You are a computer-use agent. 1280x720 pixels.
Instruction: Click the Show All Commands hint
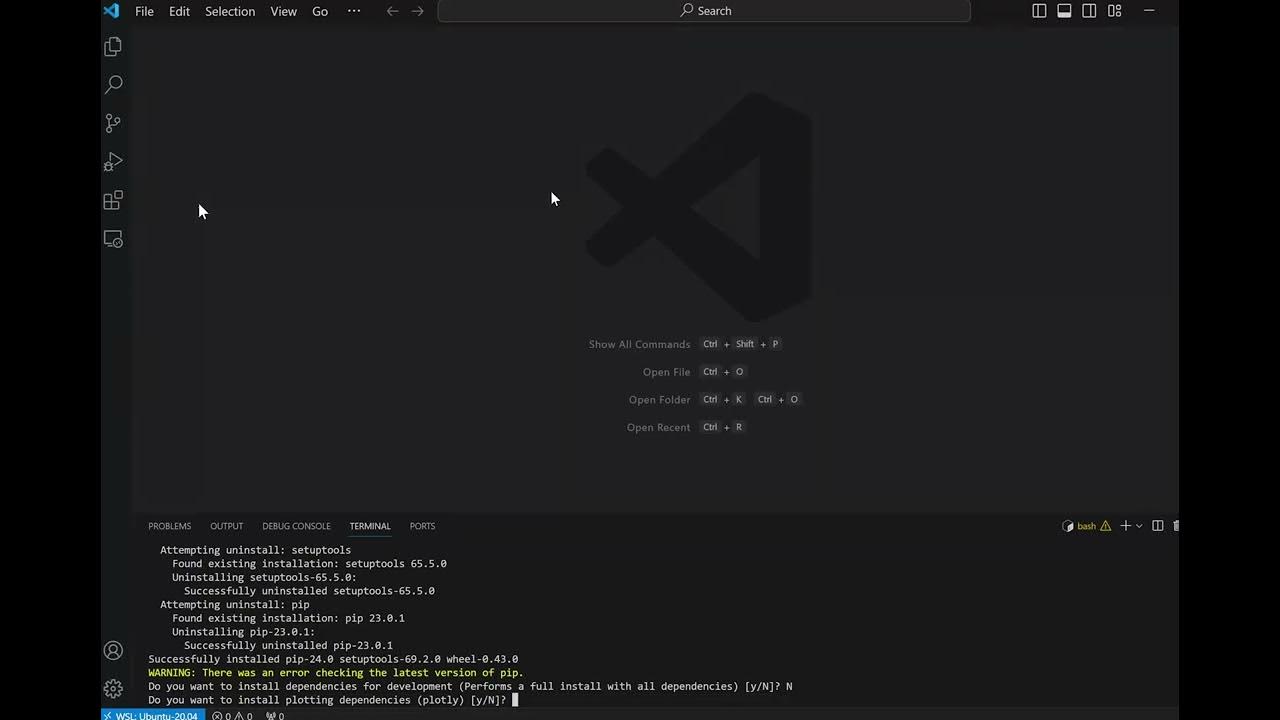[x=639, y=344]
